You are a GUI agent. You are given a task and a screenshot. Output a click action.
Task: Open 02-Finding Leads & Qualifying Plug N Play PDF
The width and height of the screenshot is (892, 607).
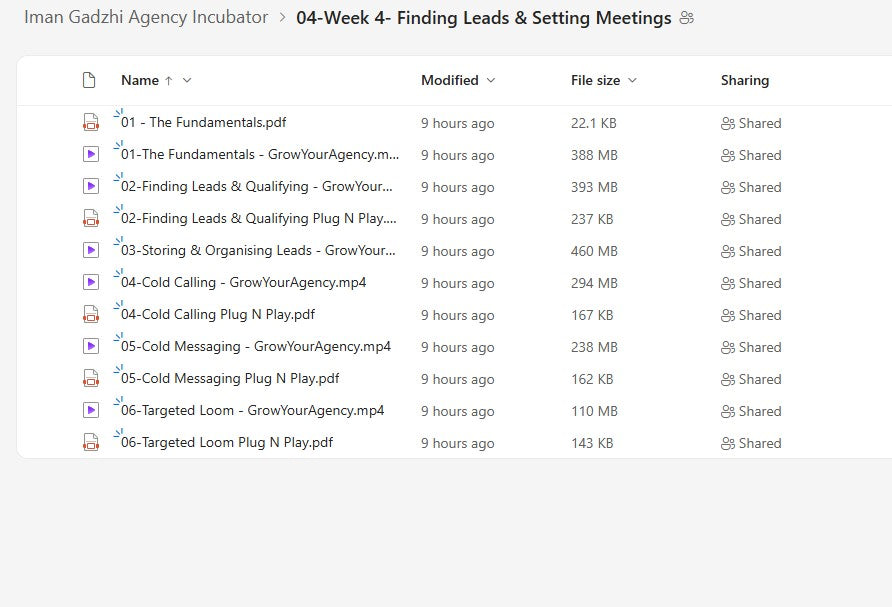click(x=258, y=219)
